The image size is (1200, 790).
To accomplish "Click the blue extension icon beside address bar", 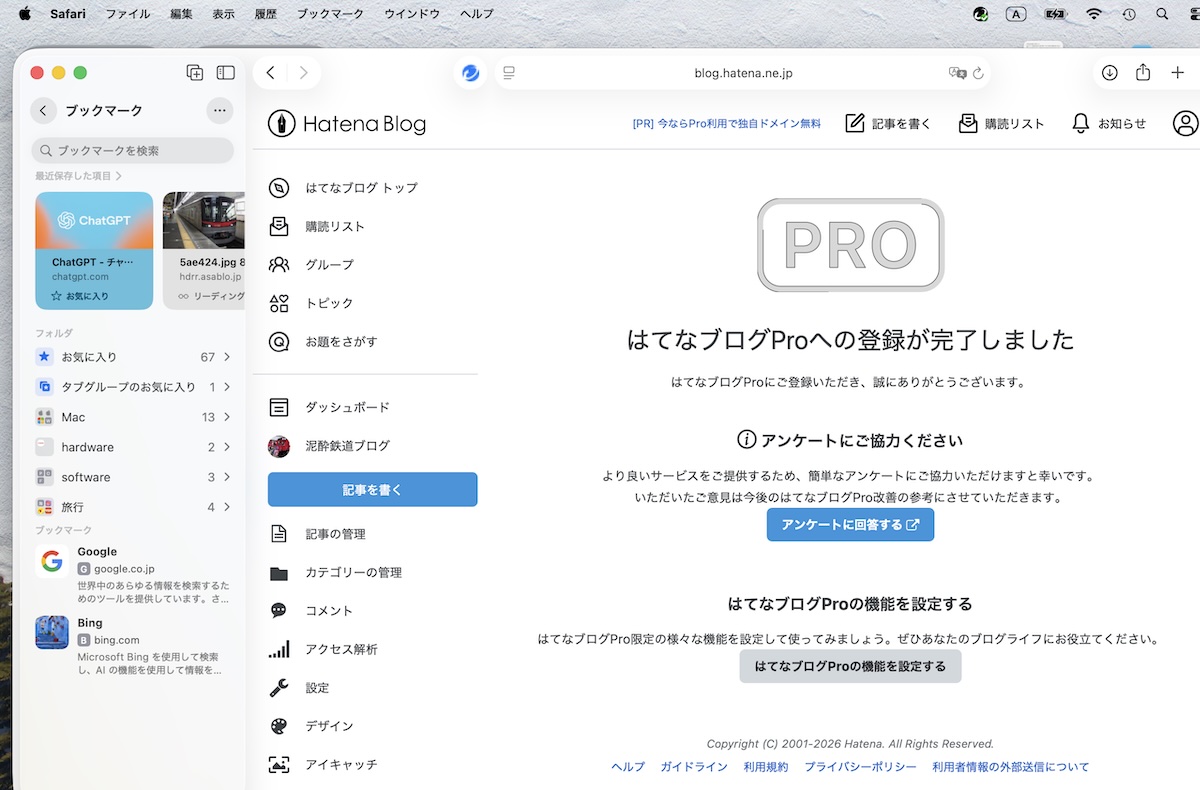I will pyautogui.click(x=471, y=73).
